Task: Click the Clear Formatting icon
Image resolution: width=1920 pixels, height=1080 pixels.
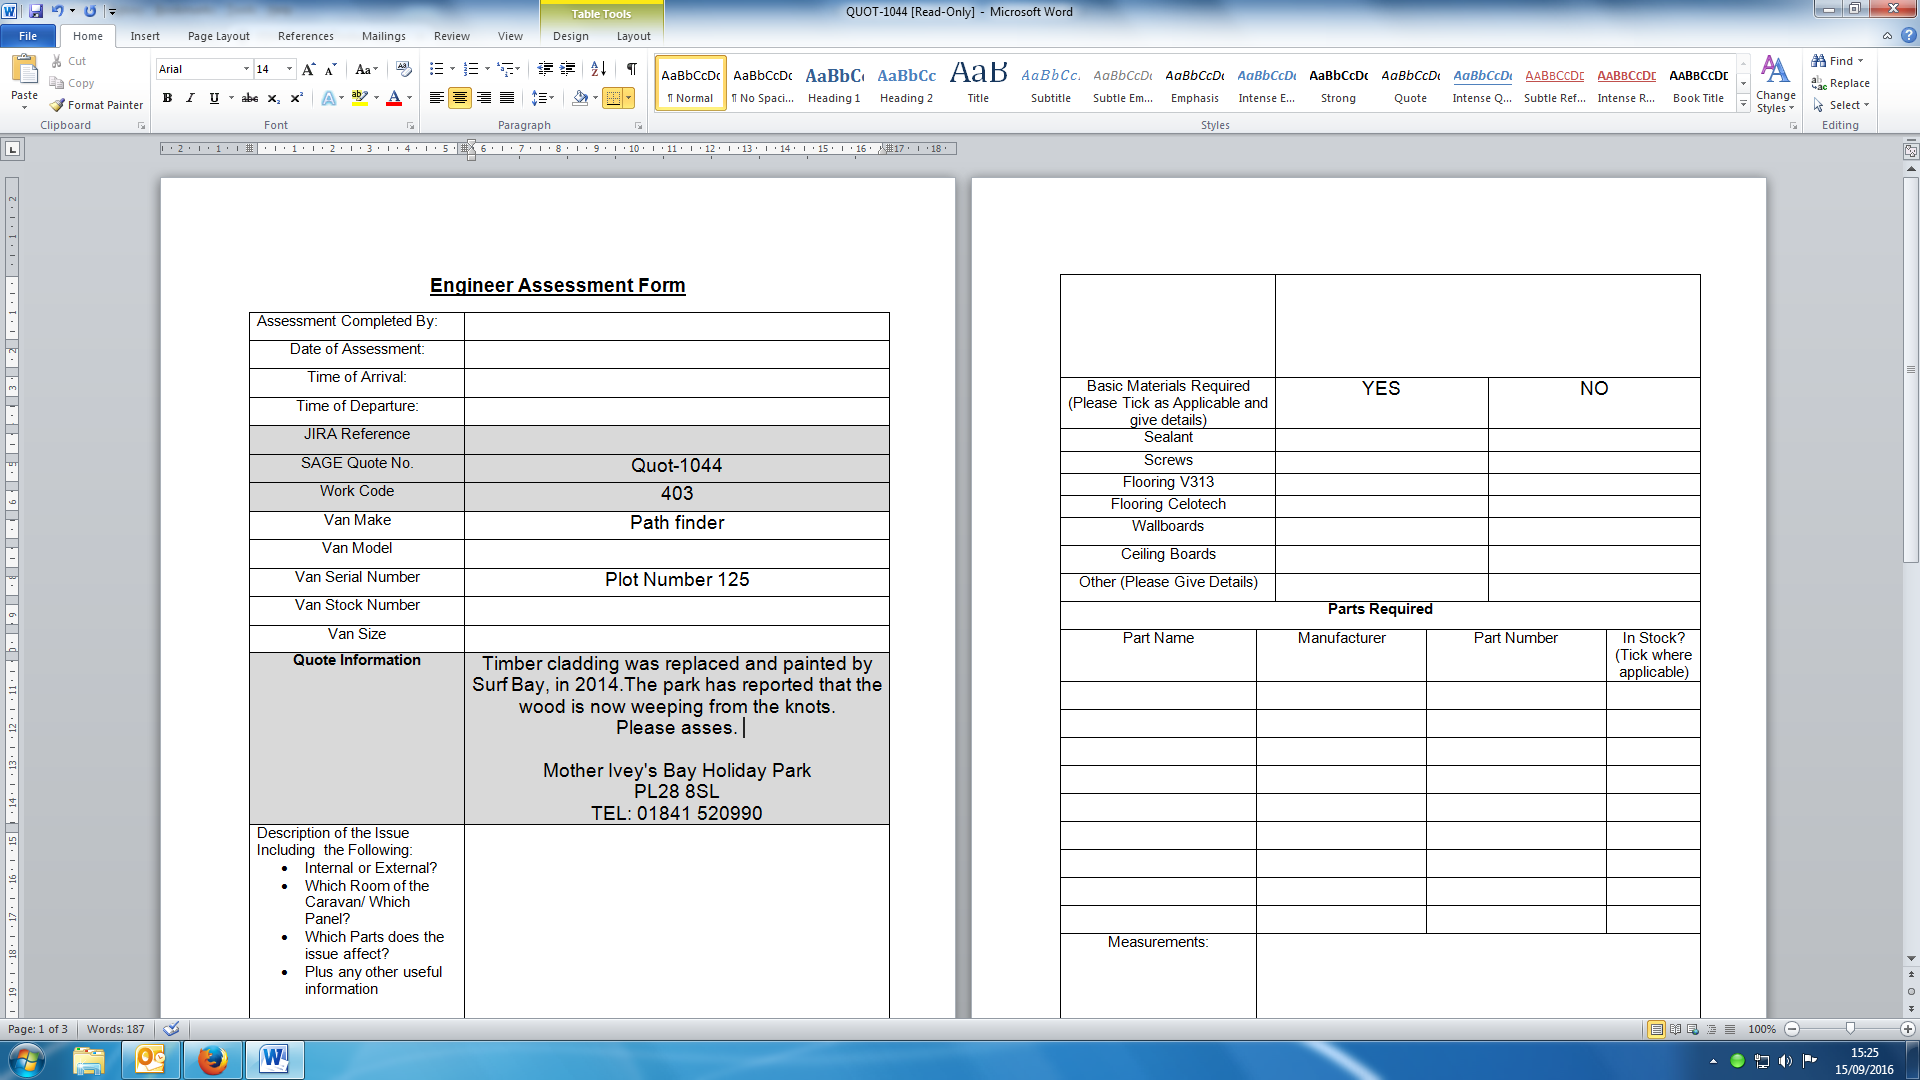Action: pyautogui.click(x=404, y=69)
